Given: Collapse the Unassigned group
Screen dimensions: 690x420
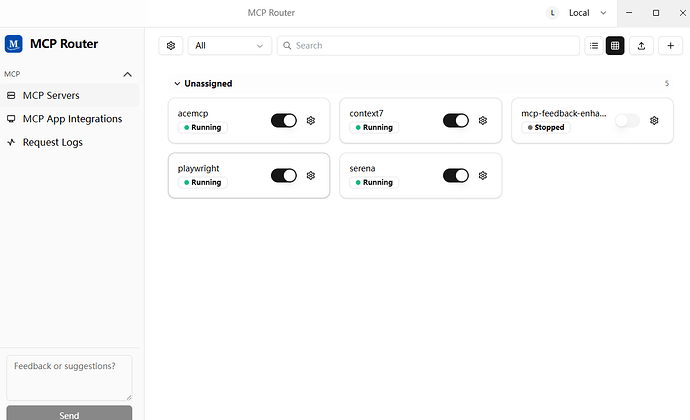Looking at the screenshot, I should tap(177, 84).
